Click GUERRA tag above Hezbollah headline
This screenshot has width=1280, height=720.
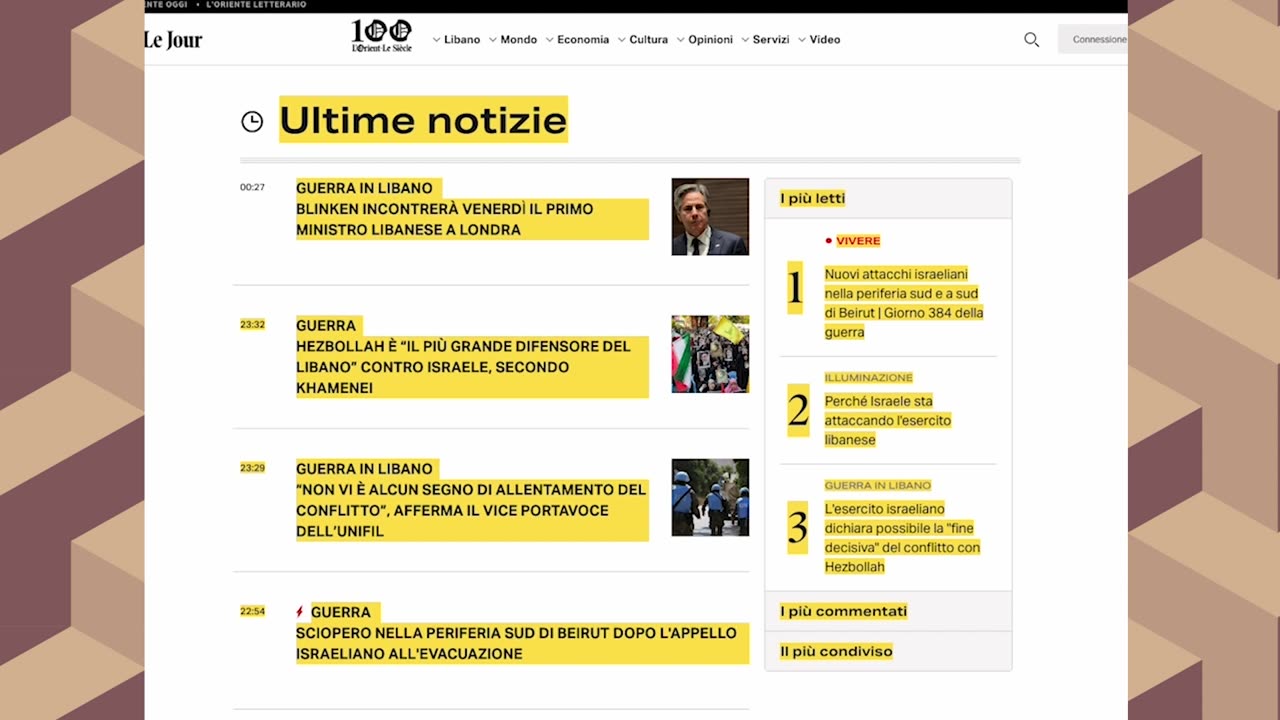[327, 325]
